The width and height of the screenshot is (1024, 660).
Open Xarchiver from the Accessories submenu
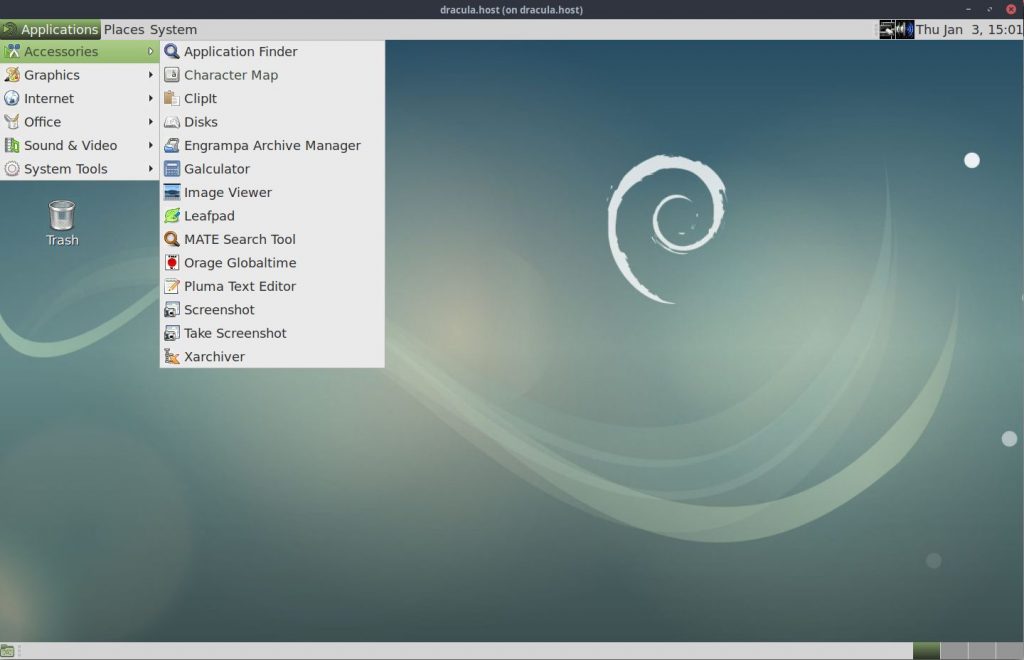pos(272,357)
